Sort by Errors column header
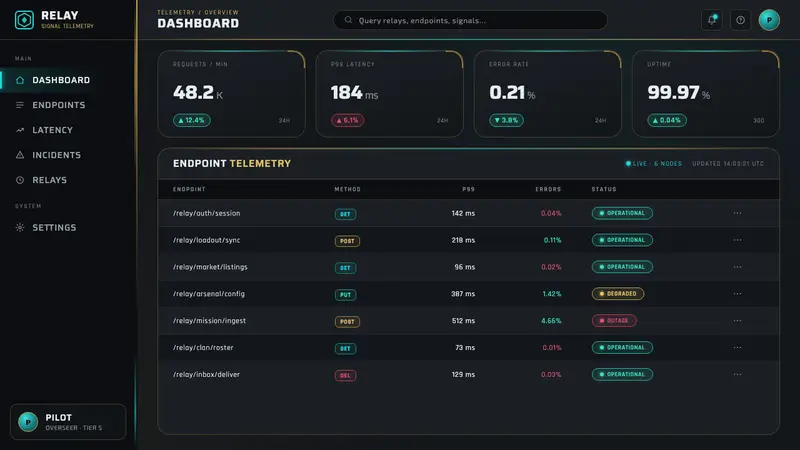Image resolution: width=800 pixels, height=450 pixels. click(548, 189)
